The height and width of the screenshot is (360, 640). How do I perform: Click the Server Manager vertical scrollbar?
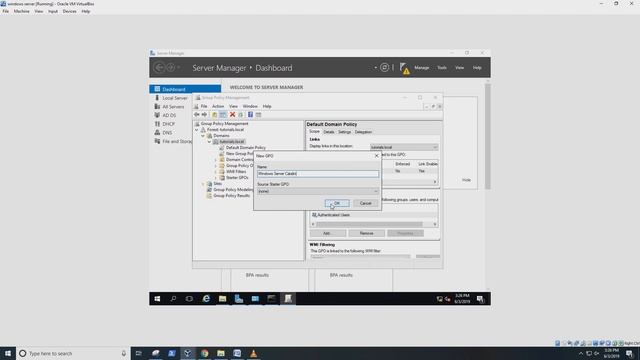point(487,137)
